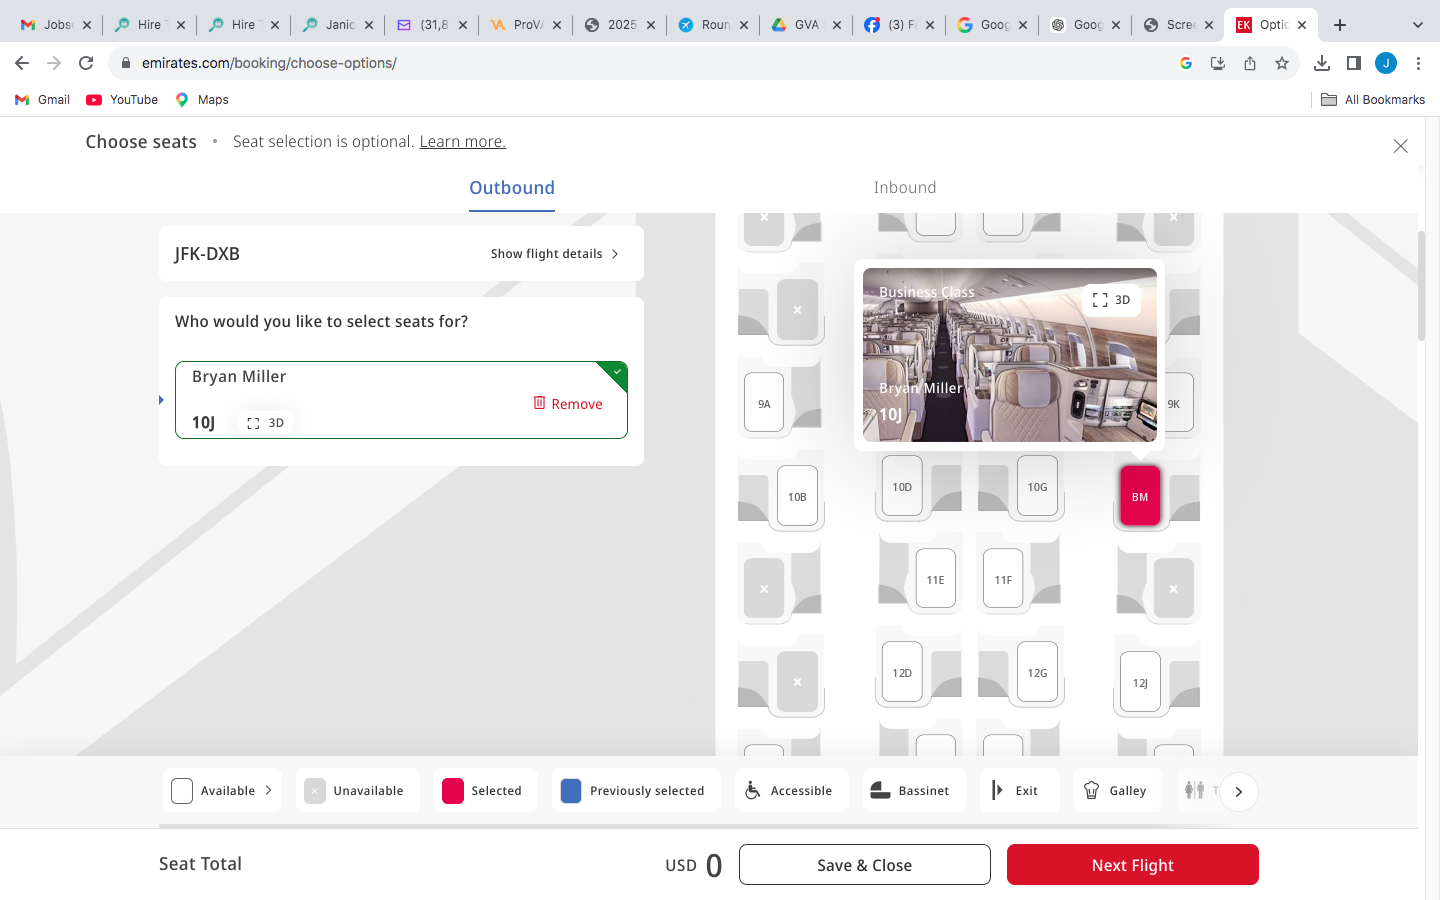The width and height of the screenshot is (1440, 900).
Task: Close the Choose seats panel
Action: (1400, 146)
